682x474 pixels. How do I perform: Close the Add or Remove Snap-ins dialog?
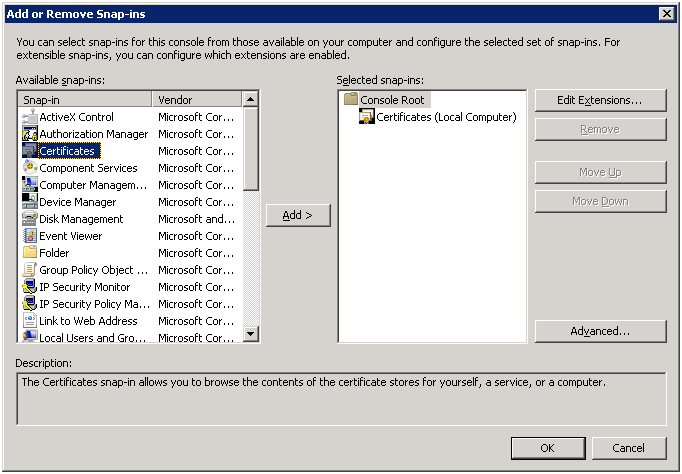click(666, 13)
